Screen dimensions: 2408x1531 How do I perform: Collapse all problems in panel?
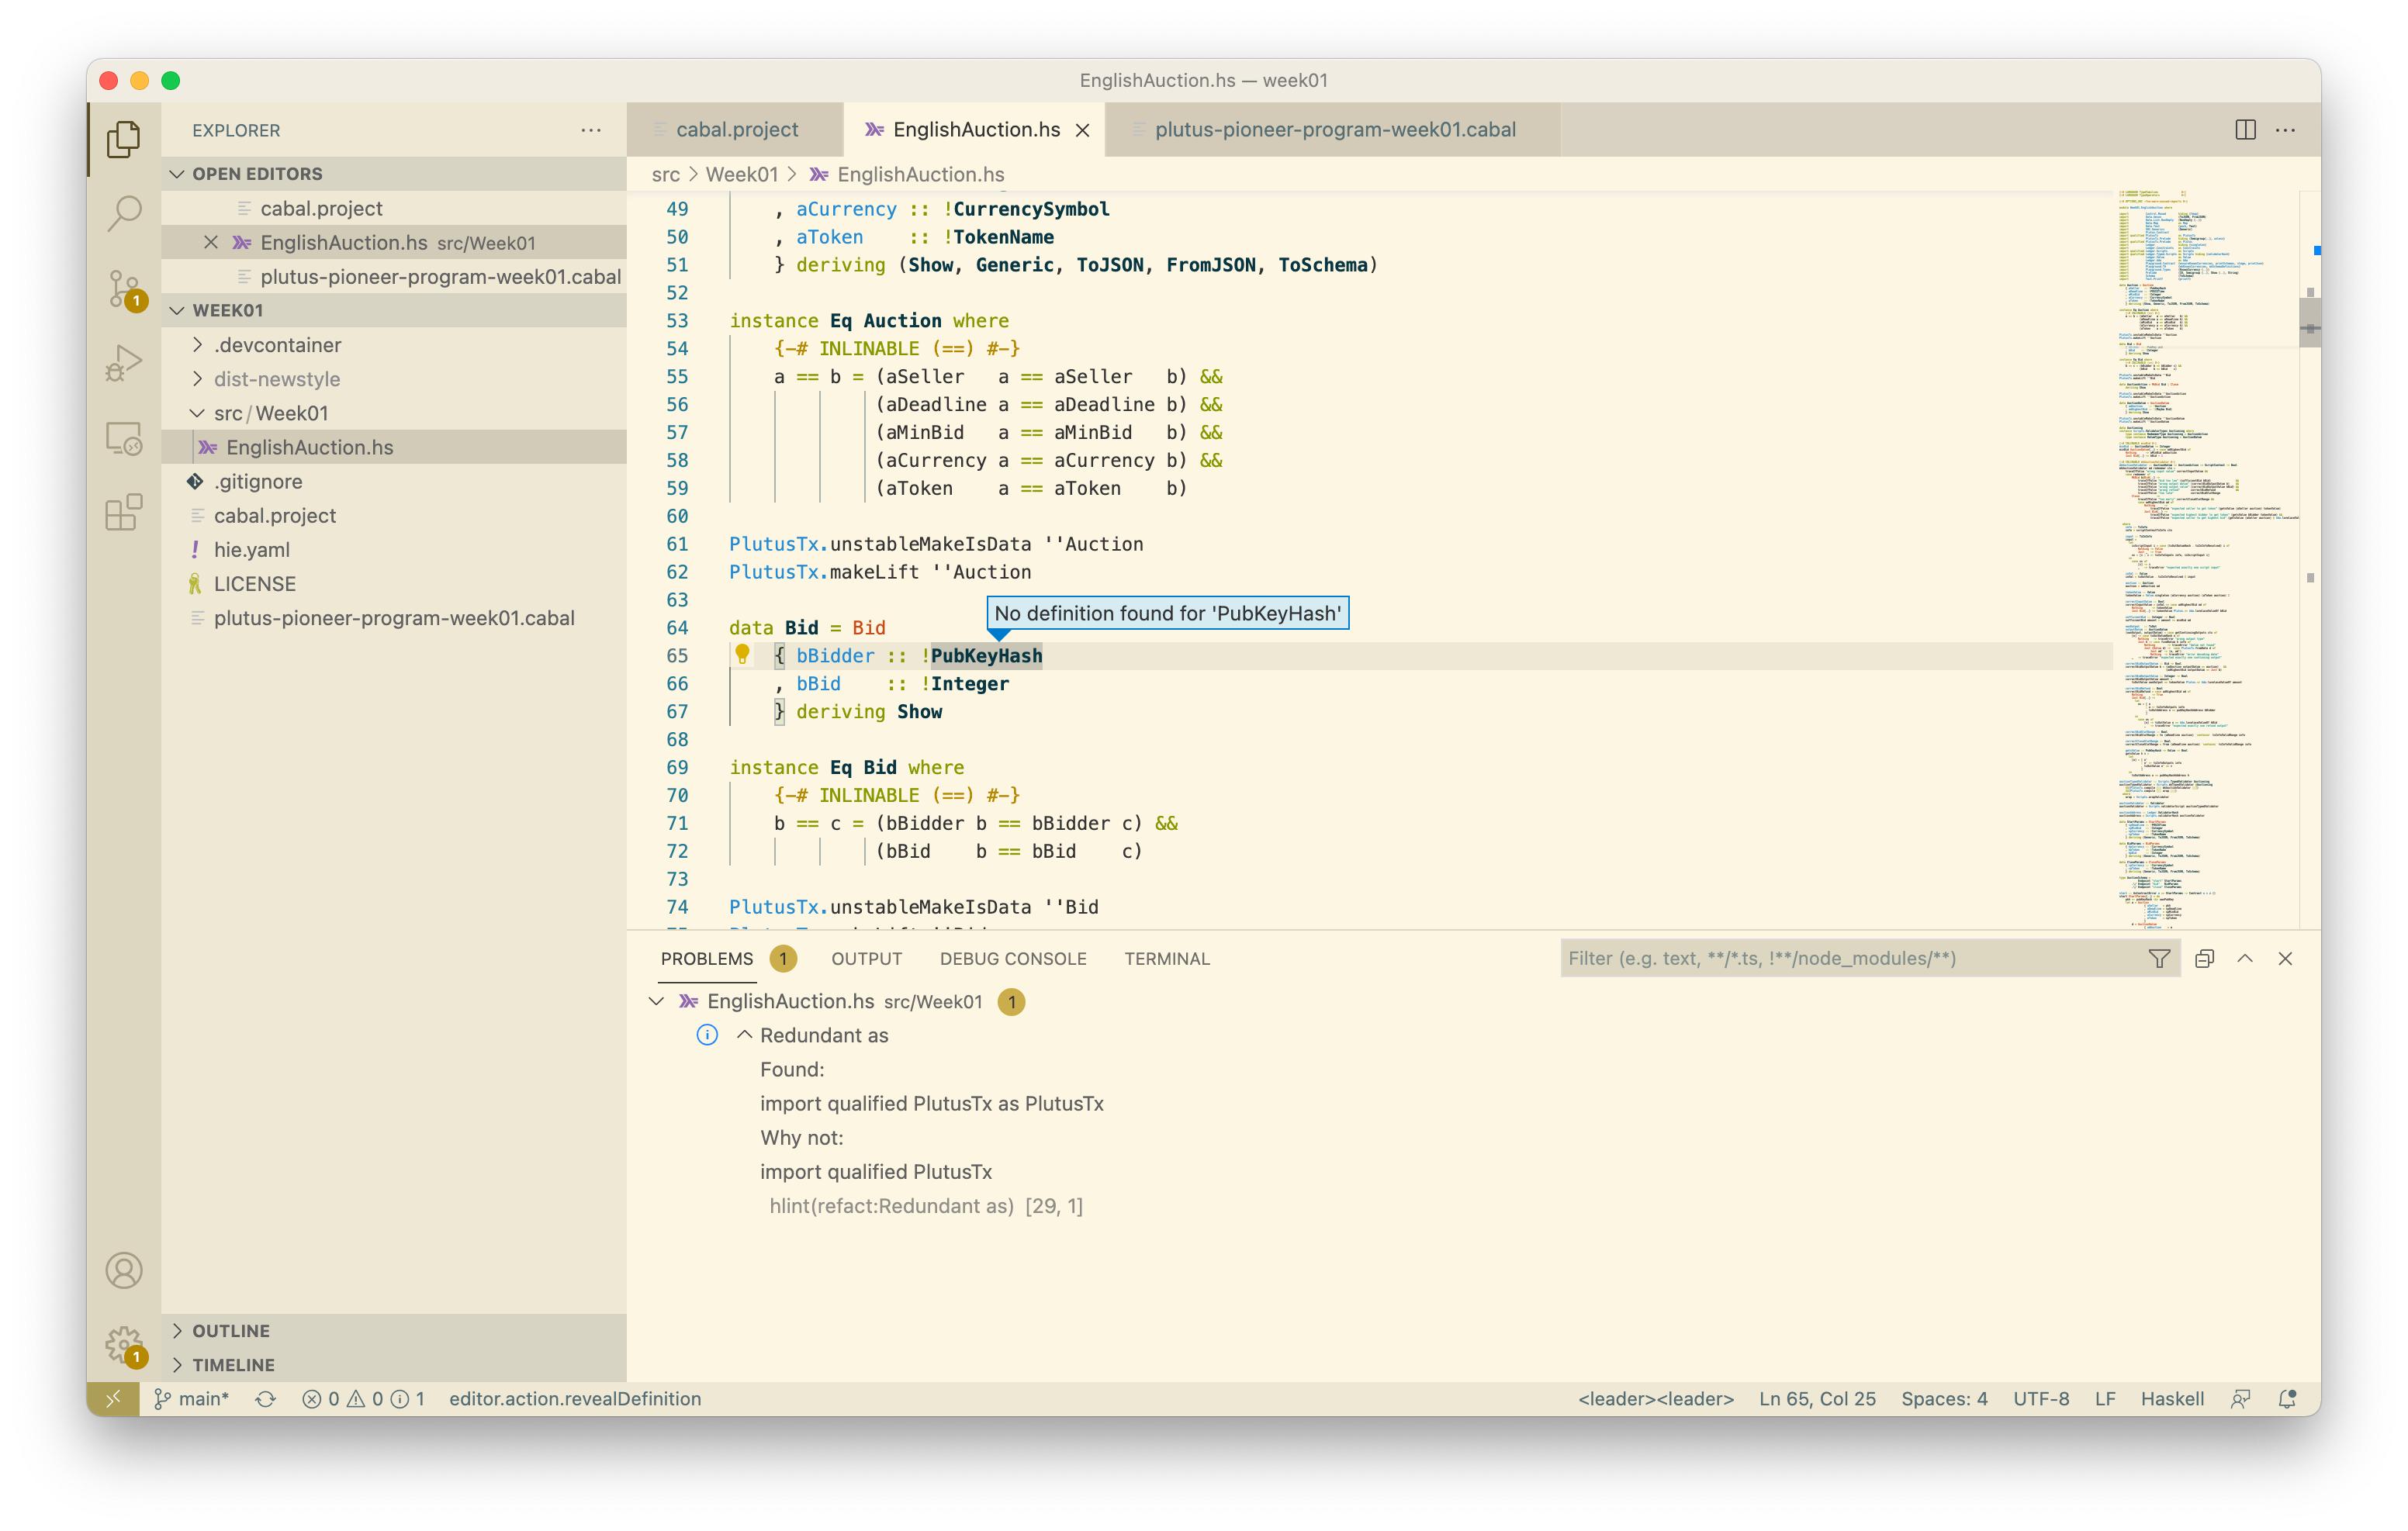pyautogui.click(x=2204, y=958)
